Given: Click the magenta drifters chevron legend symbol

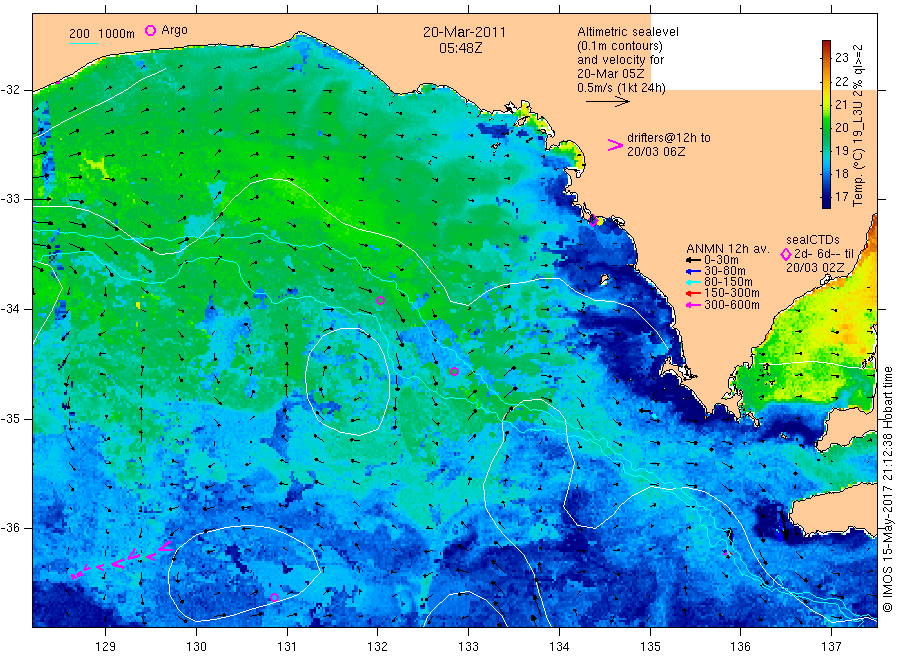Looking at the screenshot, I should coord(615,145).
